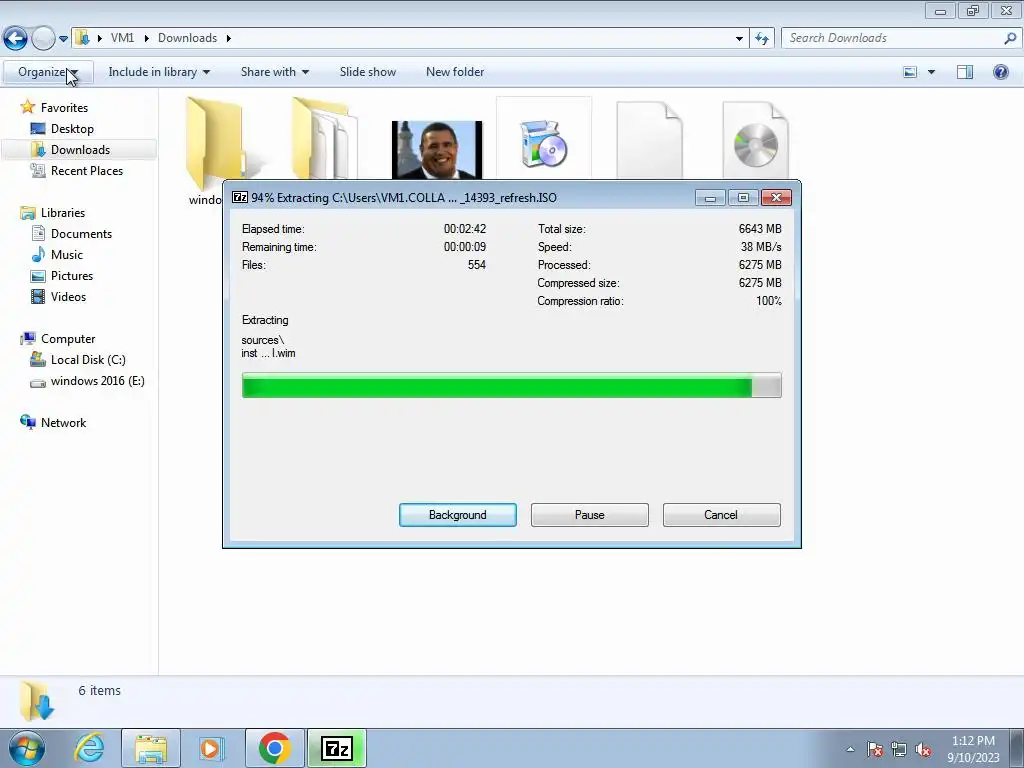Launch Google Chrome from taskbar
1024x768 pixels.
click(274, 748)
